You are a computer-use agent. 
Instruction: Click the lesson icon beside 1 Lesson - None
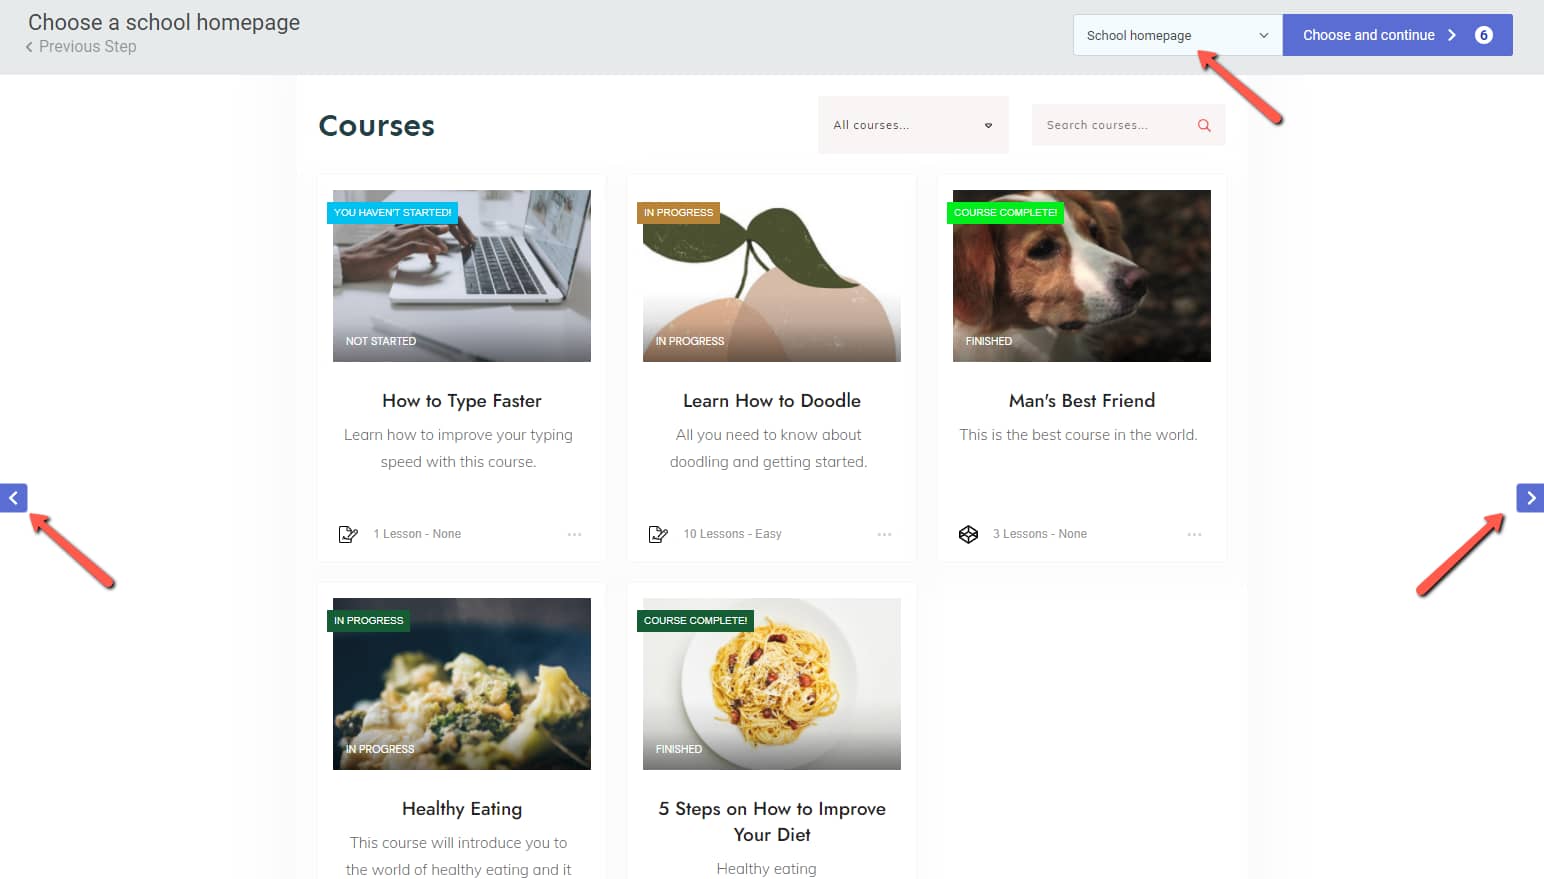(348, 534)
